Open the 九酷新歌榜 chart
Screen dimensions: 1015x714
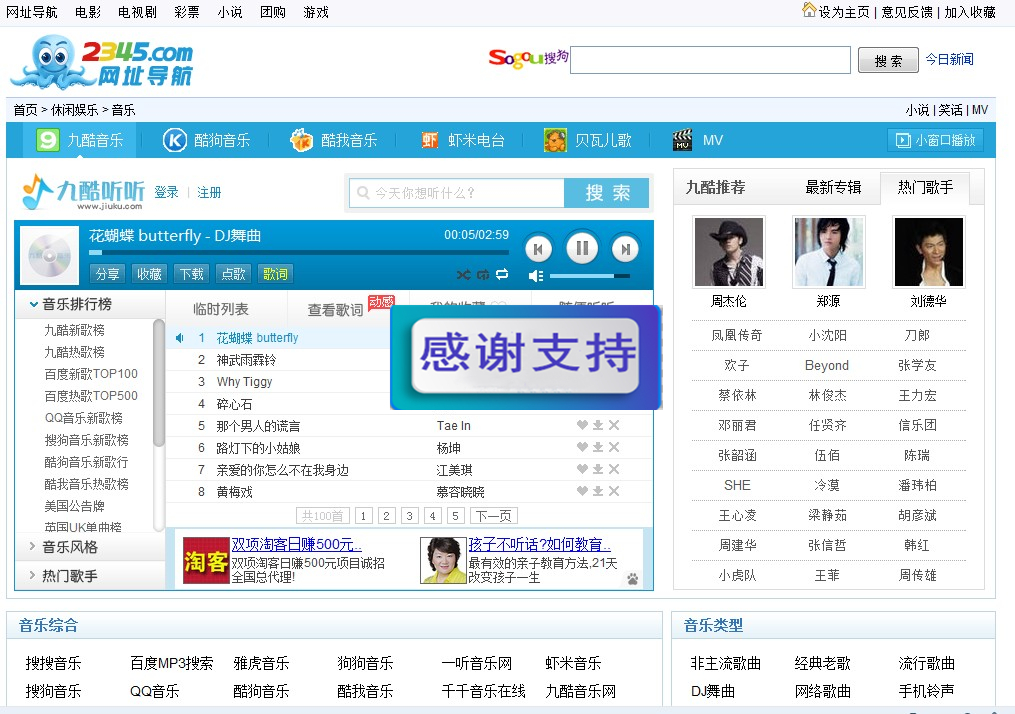coord(74,330)
